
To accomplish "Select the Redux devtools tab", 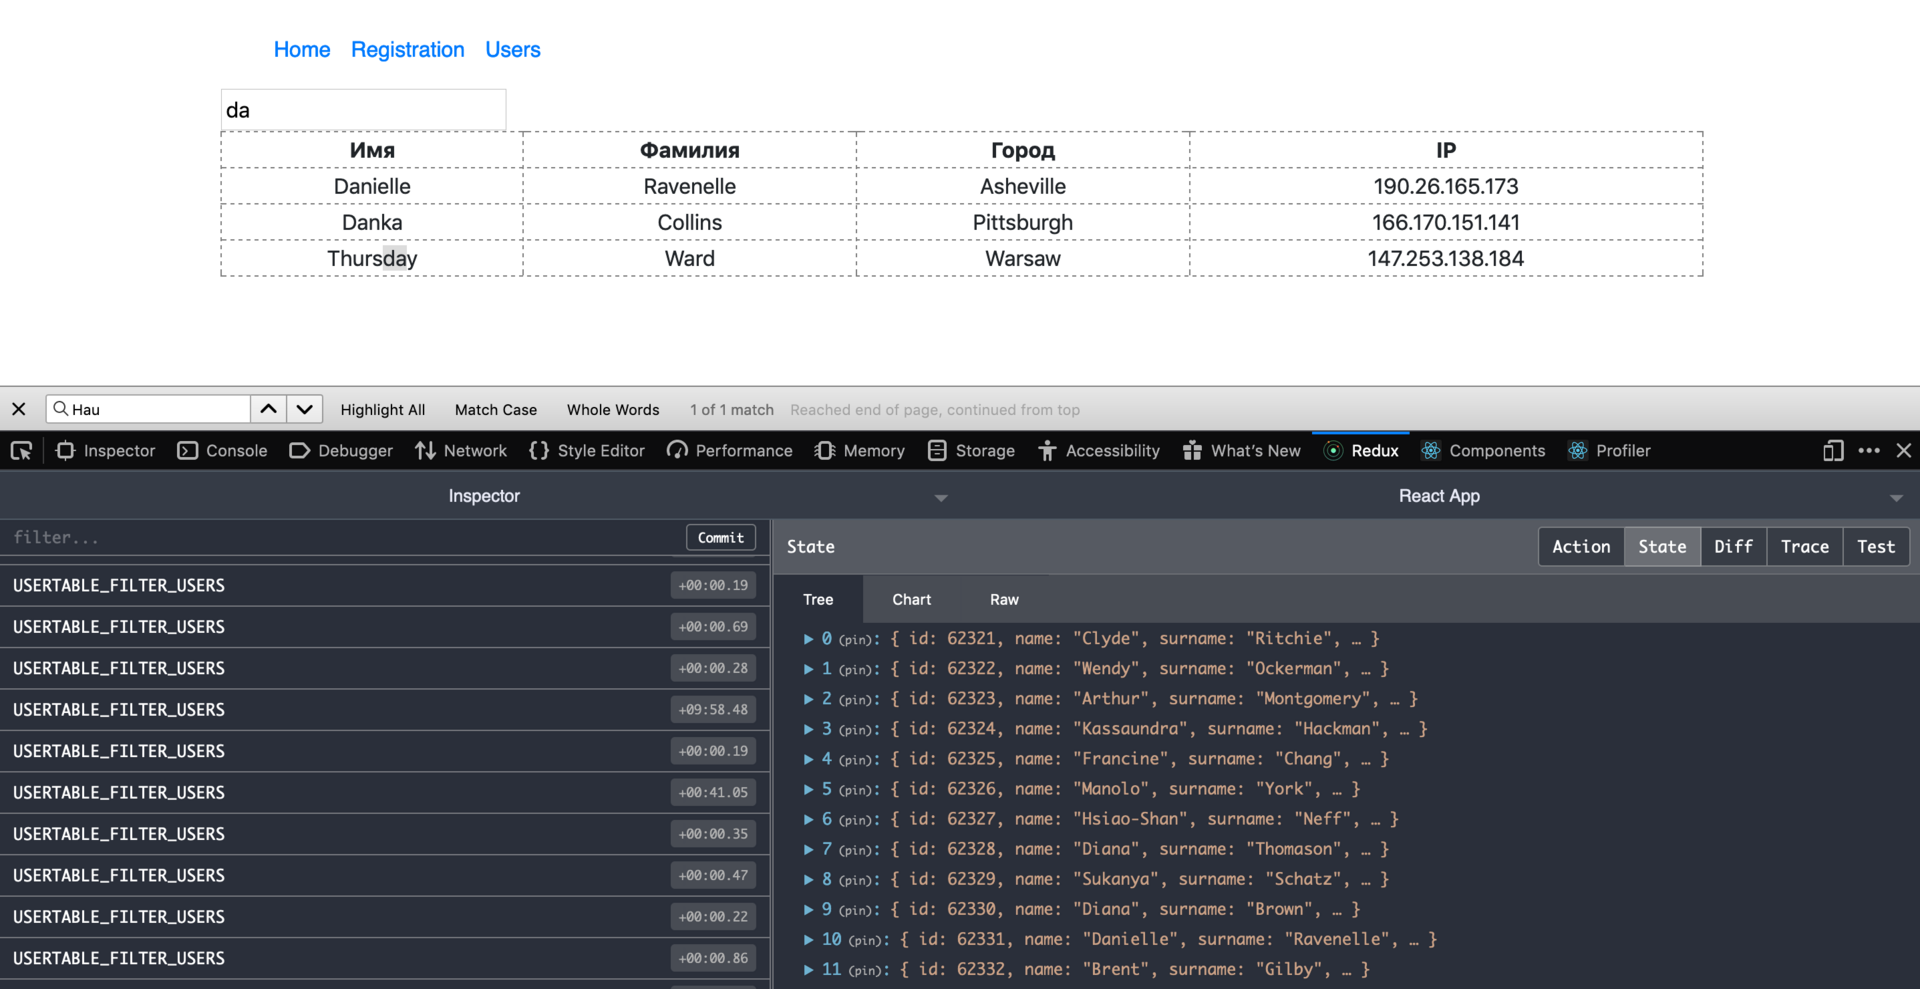I will [1361, 451].
